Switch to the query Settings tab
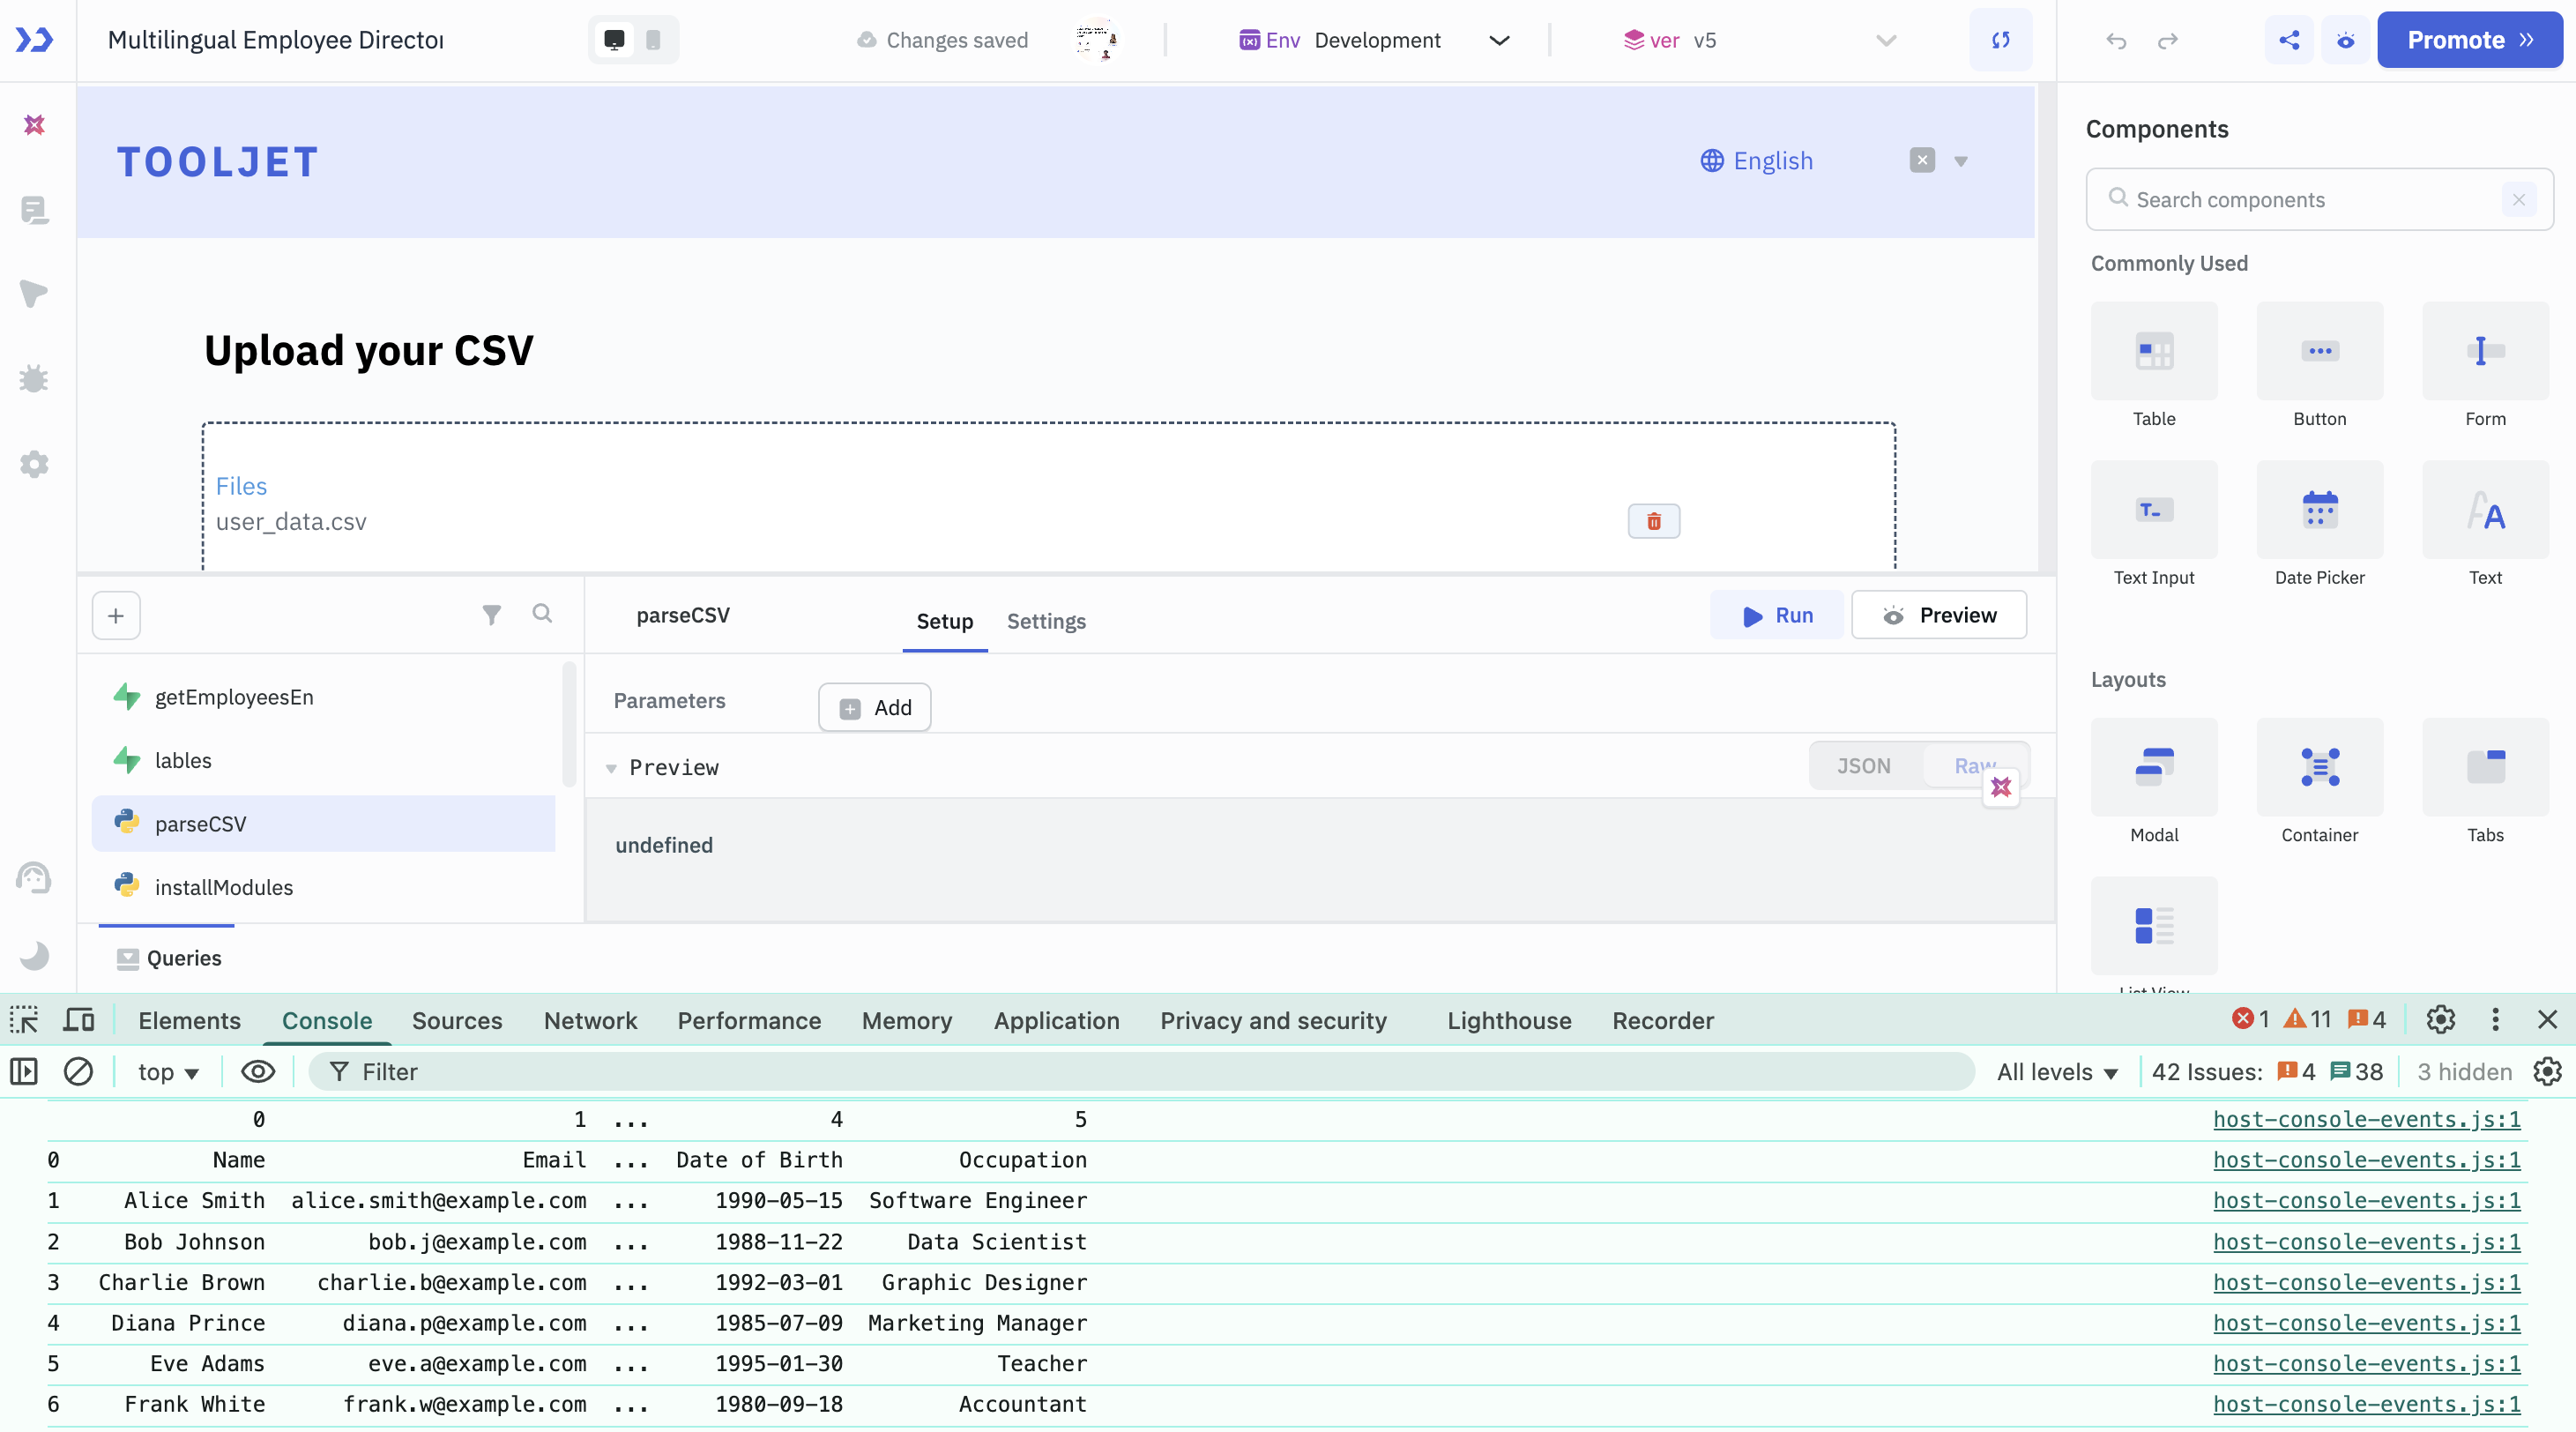The width and height of the screenshot is (2576, 1432). (1046, 621)
